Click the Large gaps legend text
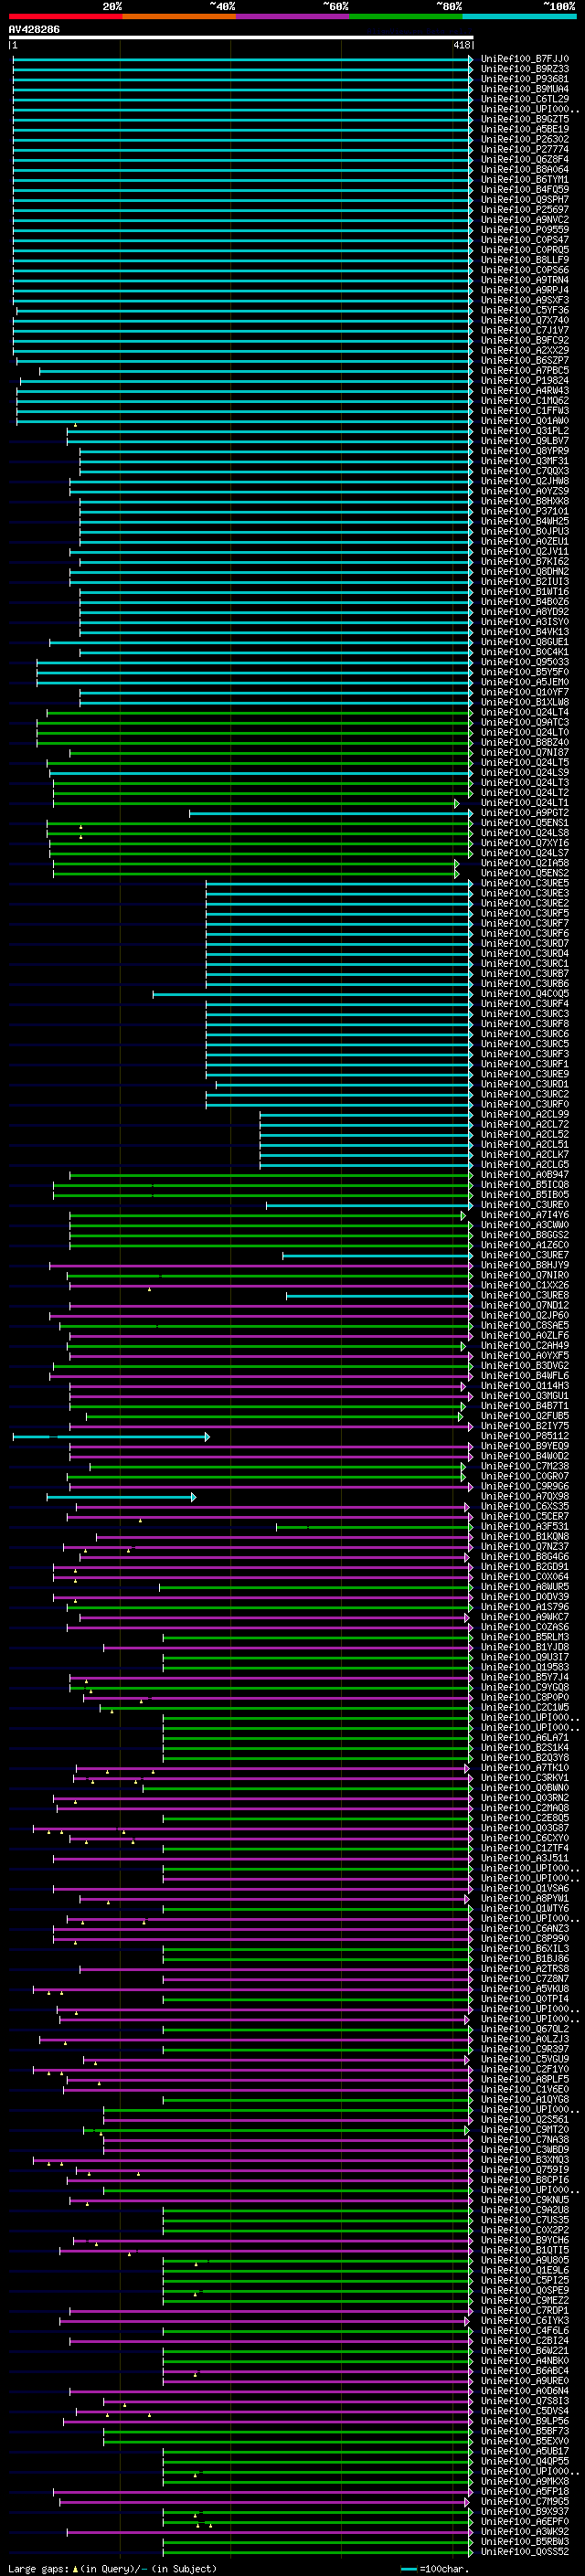The image size is (585, 2576). [112, 2568]
